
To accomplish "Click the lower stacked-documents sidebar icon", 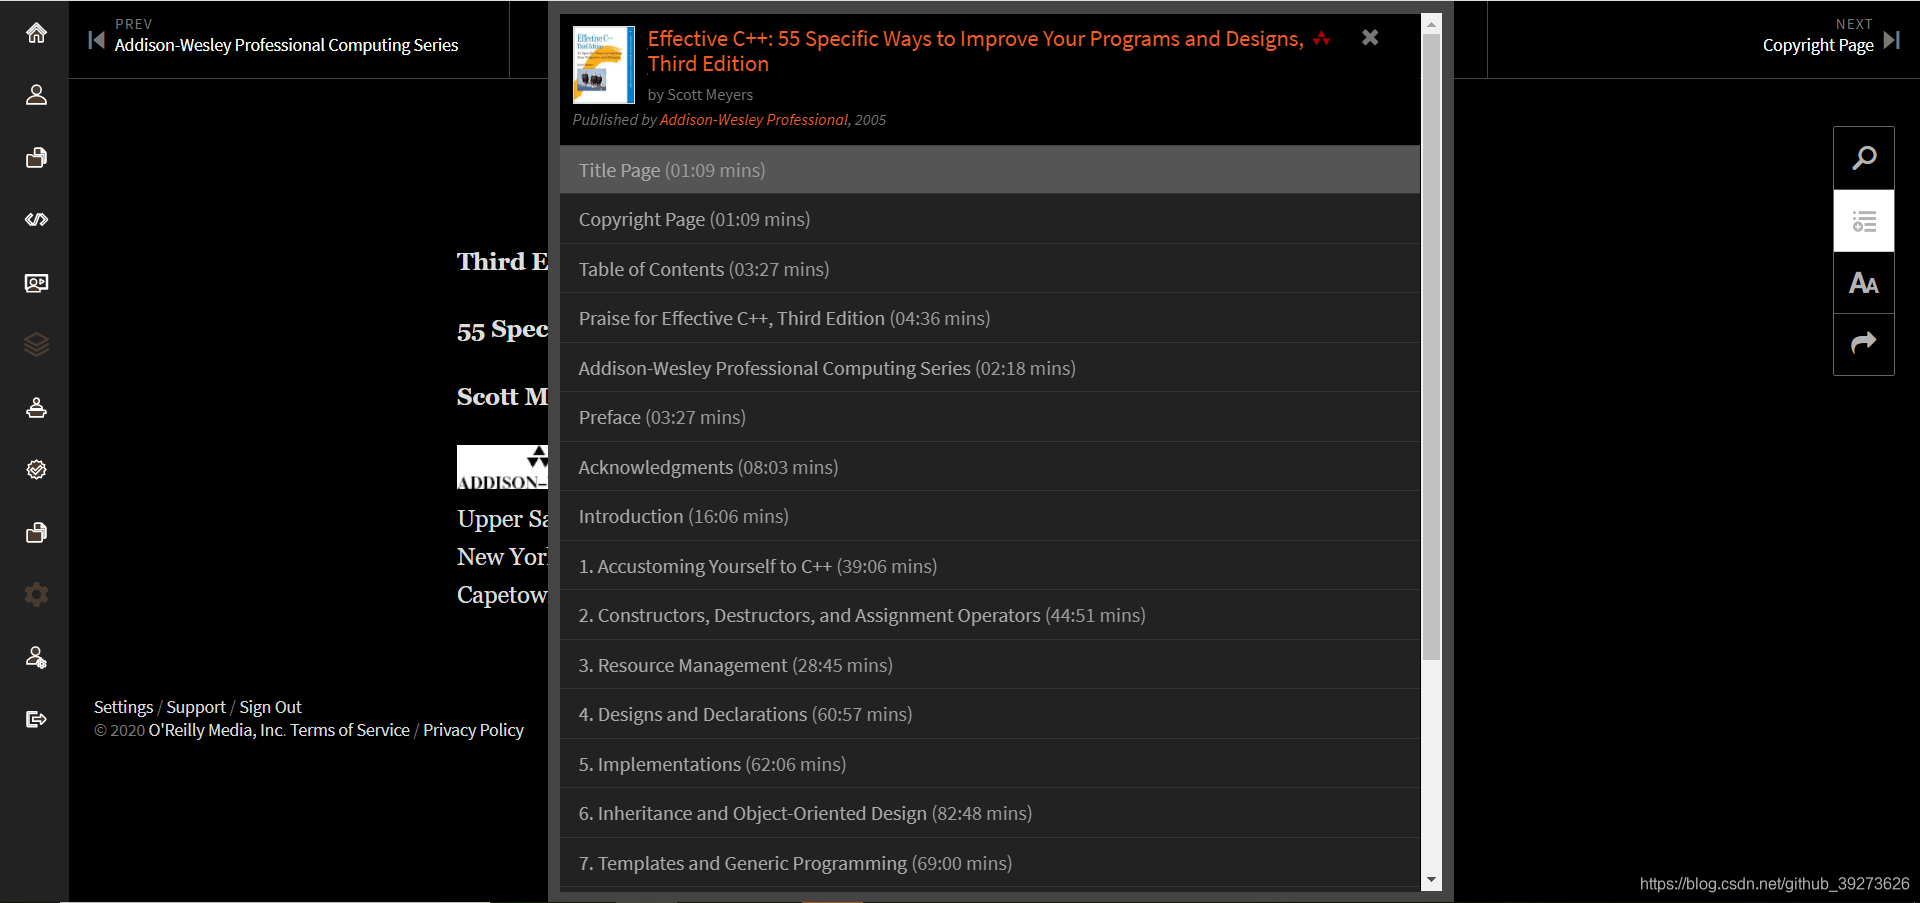I will pos(36,533).
